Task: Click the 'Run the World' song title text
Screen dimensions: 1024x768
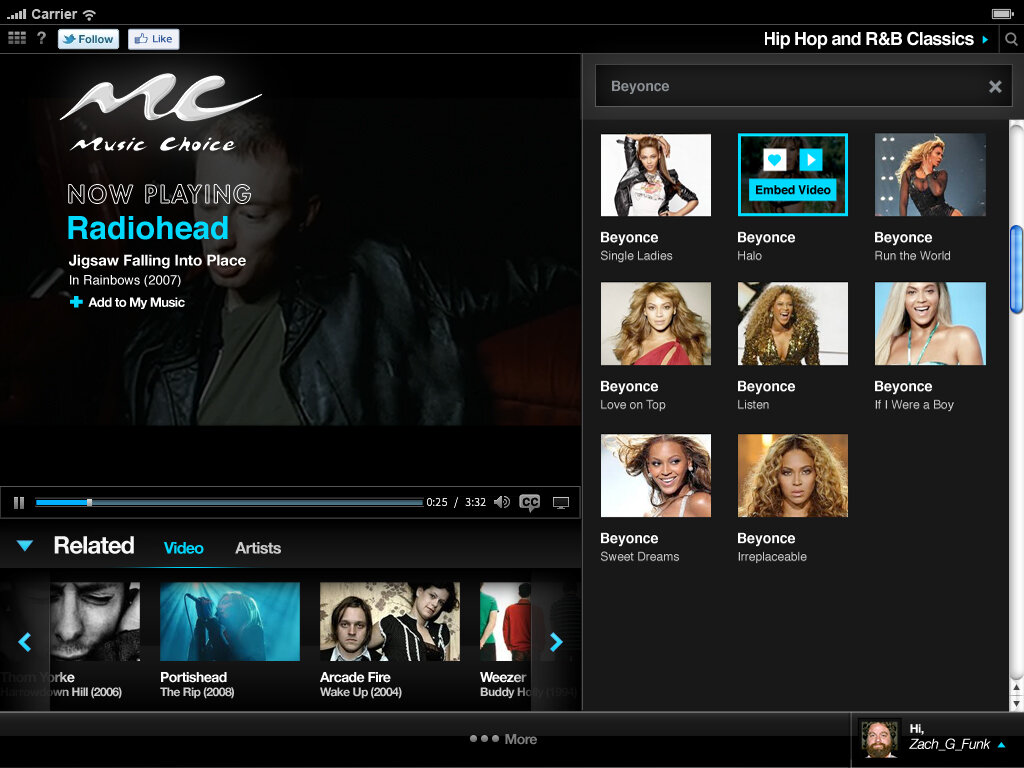Action: pos(912,256)
